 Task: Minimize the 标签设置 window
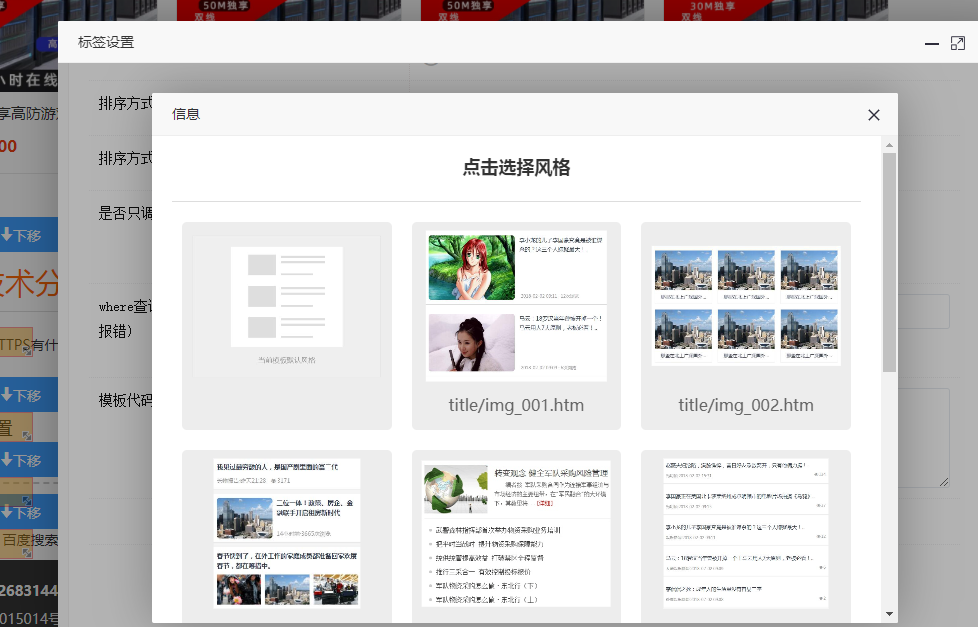(x=931, y=44)
